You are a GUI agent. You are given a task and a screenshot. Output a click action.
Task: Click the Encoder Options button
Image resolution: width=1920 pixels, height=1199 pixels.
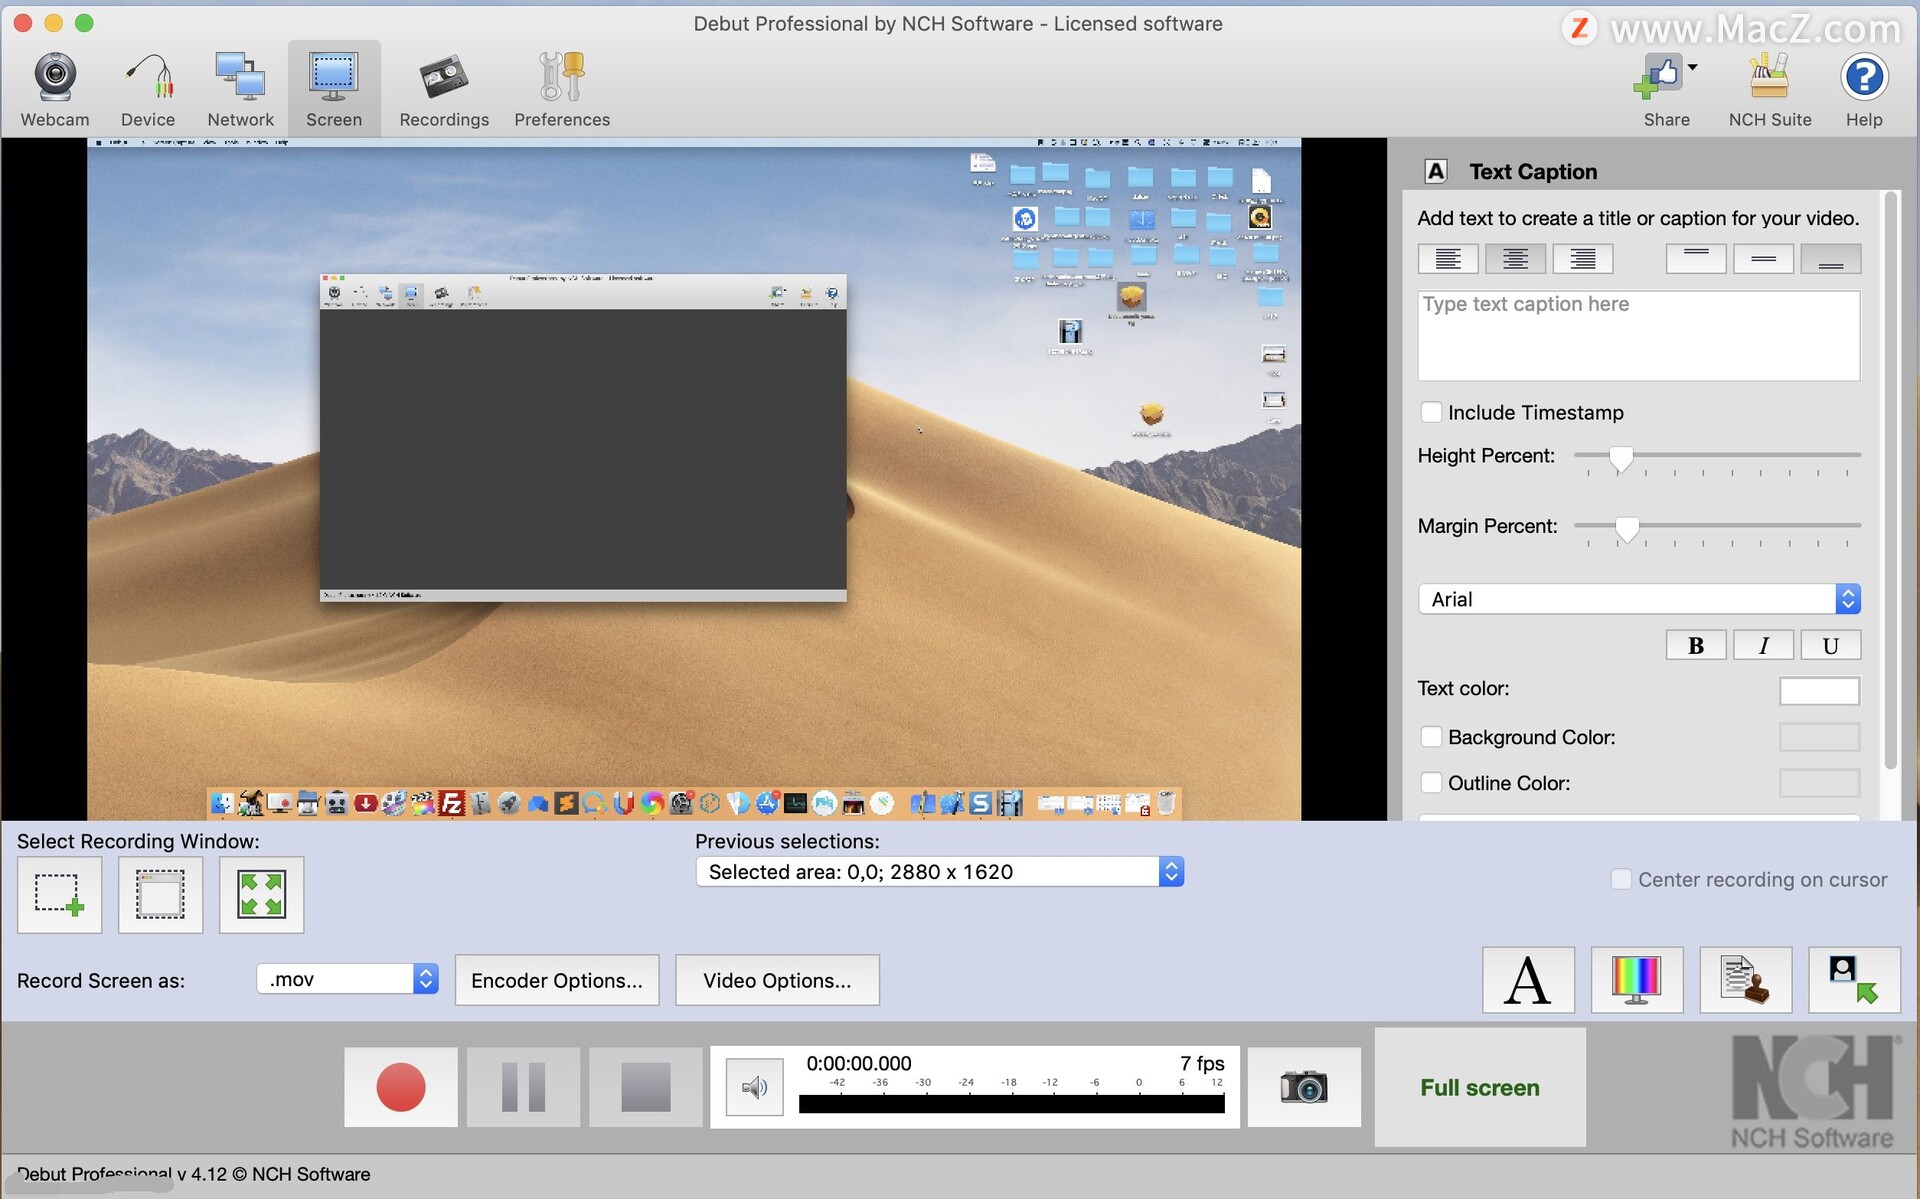pos(557,980)
